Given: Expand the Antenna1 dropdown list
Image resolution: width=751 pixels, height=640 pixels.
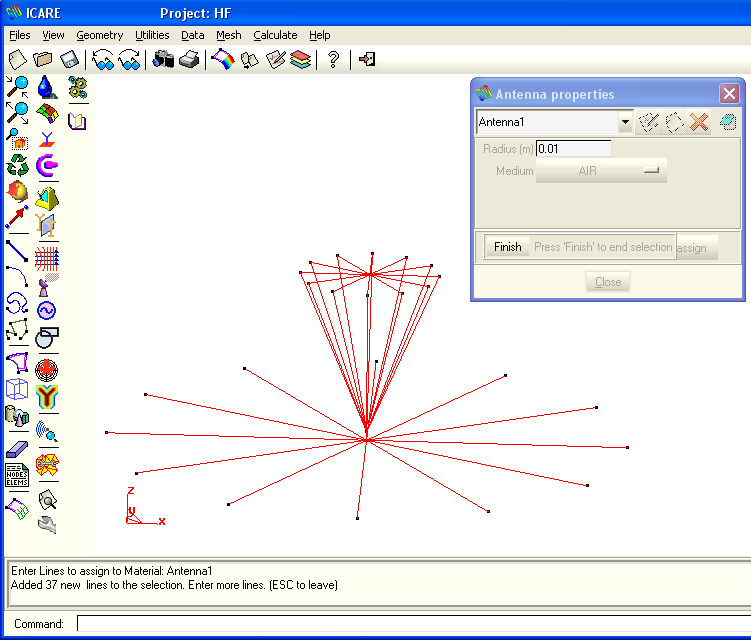Looking at the screenshot, I should pos(625,122).
